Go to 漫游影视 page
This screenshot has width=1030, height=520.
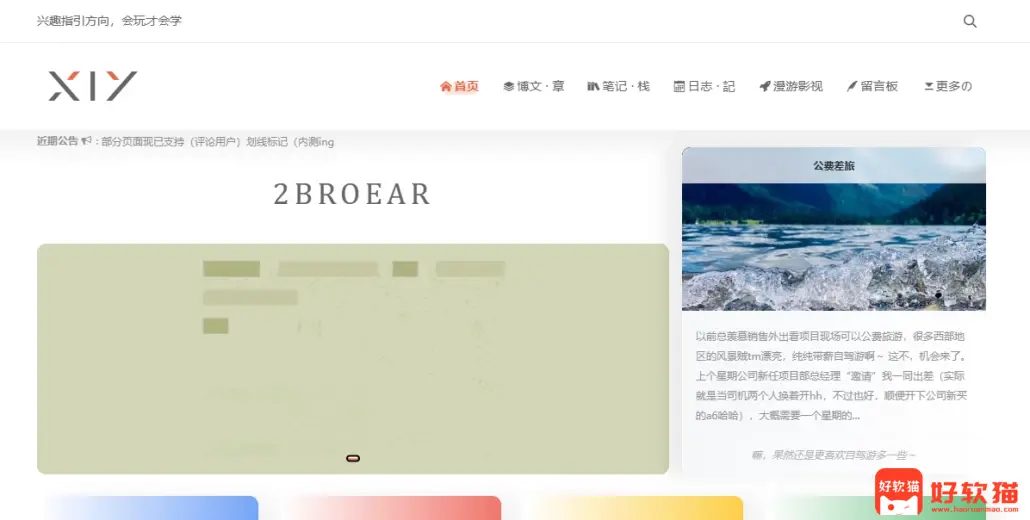pos(797,87)
